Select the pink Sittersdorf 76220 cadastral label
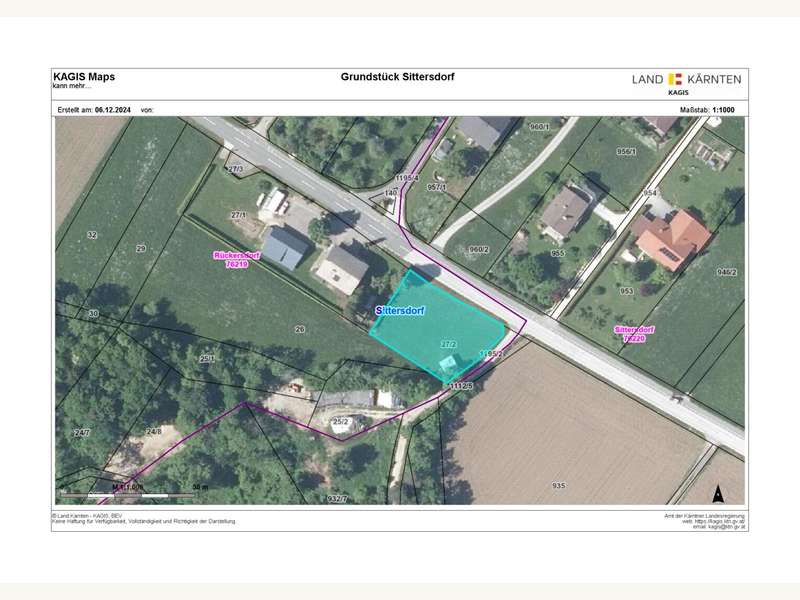 [634, 334]
